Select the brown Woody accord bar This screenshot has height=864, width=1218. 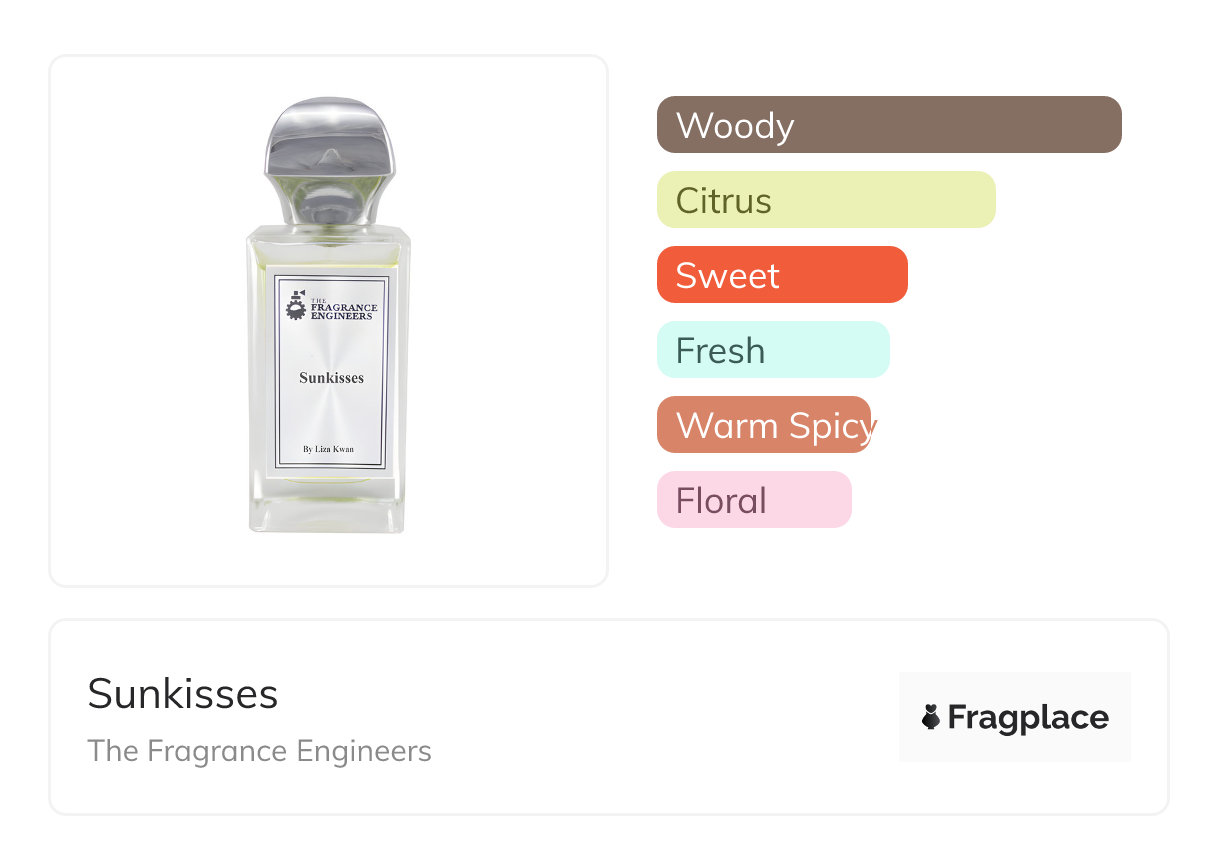click(889, 125)
